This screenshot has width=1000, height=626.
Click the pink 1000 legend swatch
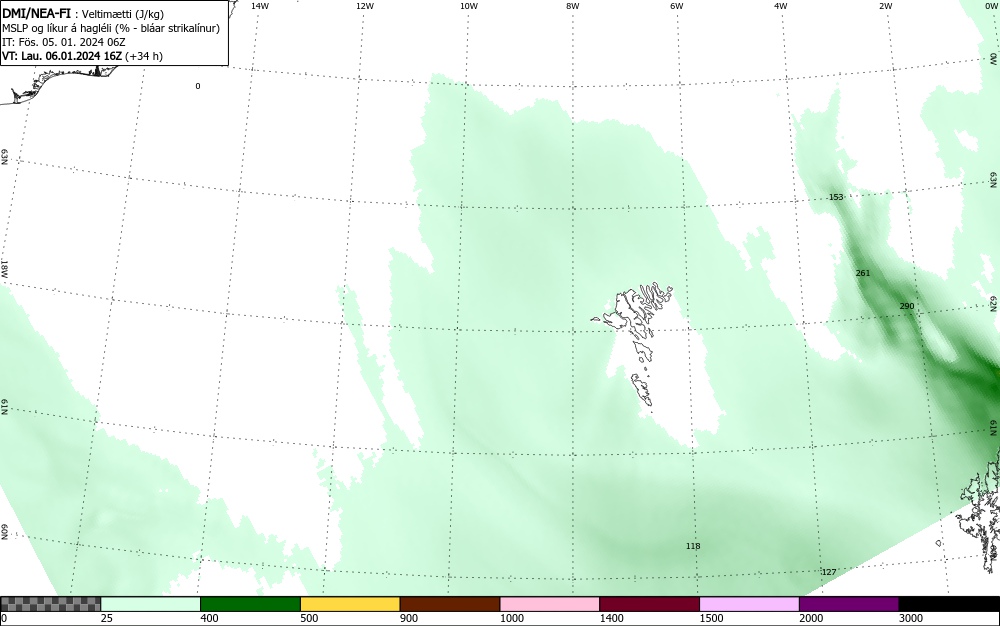coord(550,604)
